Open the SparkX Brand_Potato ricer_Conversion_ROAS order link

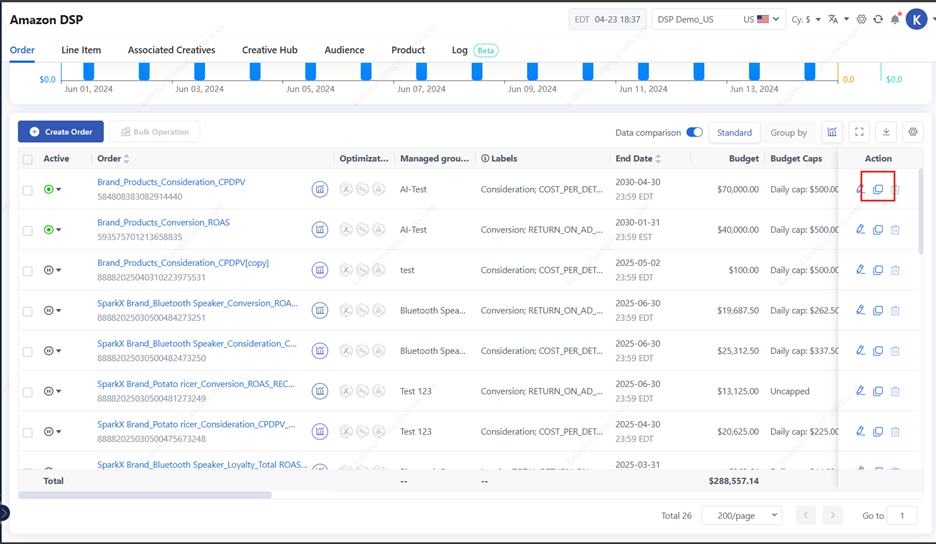click(197, 384)
